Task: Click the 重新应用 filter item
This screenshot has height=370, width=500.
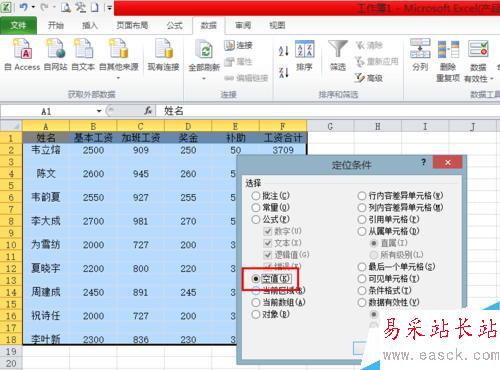Action: pyautogui.click(x=377, y=62)
